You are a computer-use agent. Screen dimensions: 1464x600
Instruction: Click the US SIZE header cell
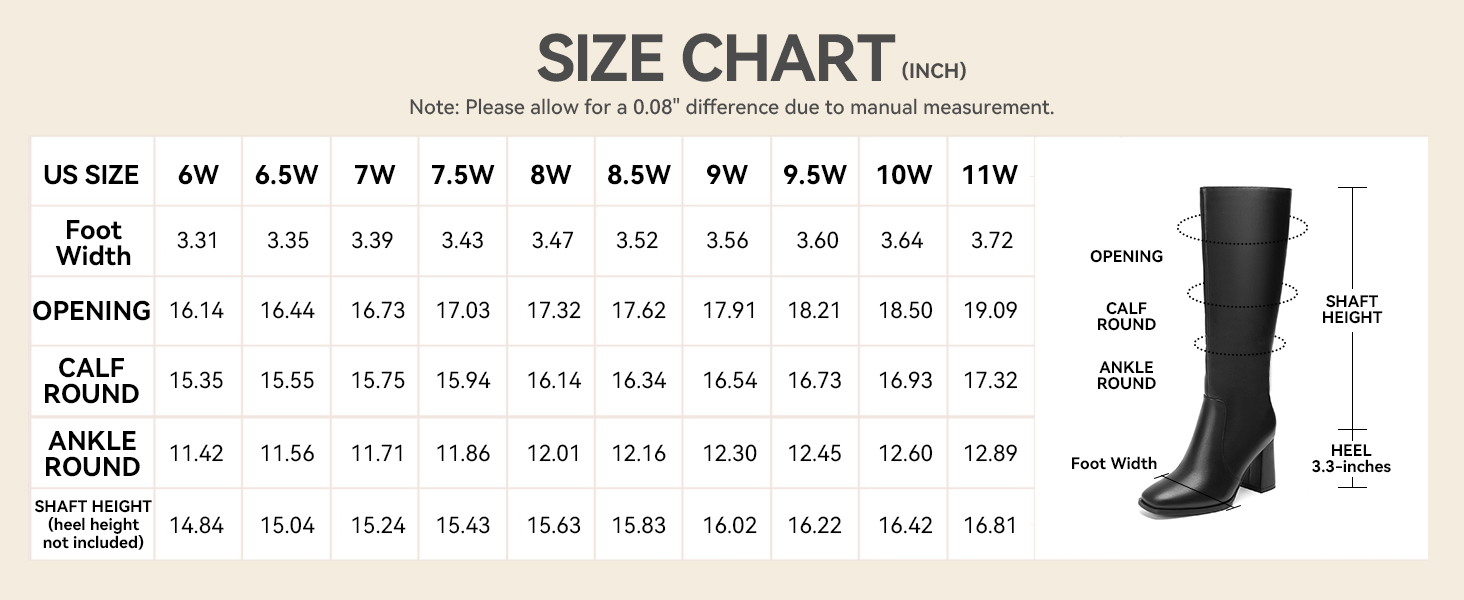pyautogui.click(x=91, y=175)
